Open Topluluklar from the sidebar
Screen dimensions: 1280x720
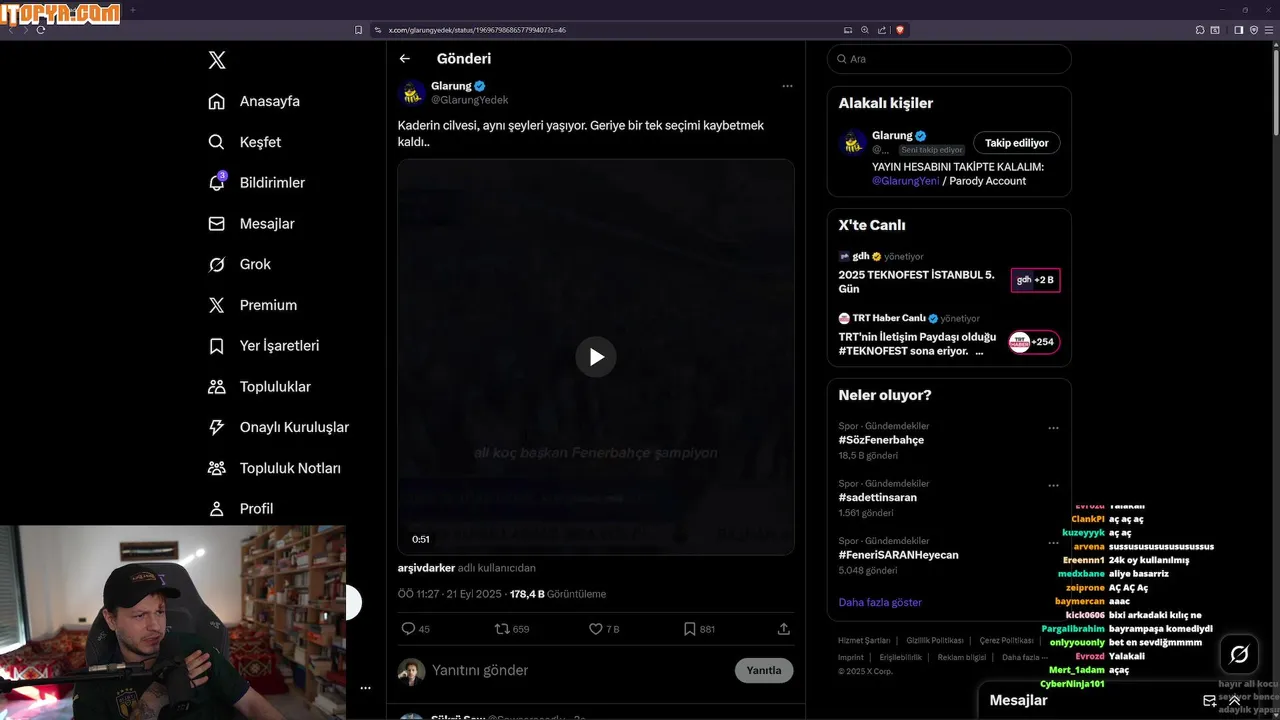point(259,386)
